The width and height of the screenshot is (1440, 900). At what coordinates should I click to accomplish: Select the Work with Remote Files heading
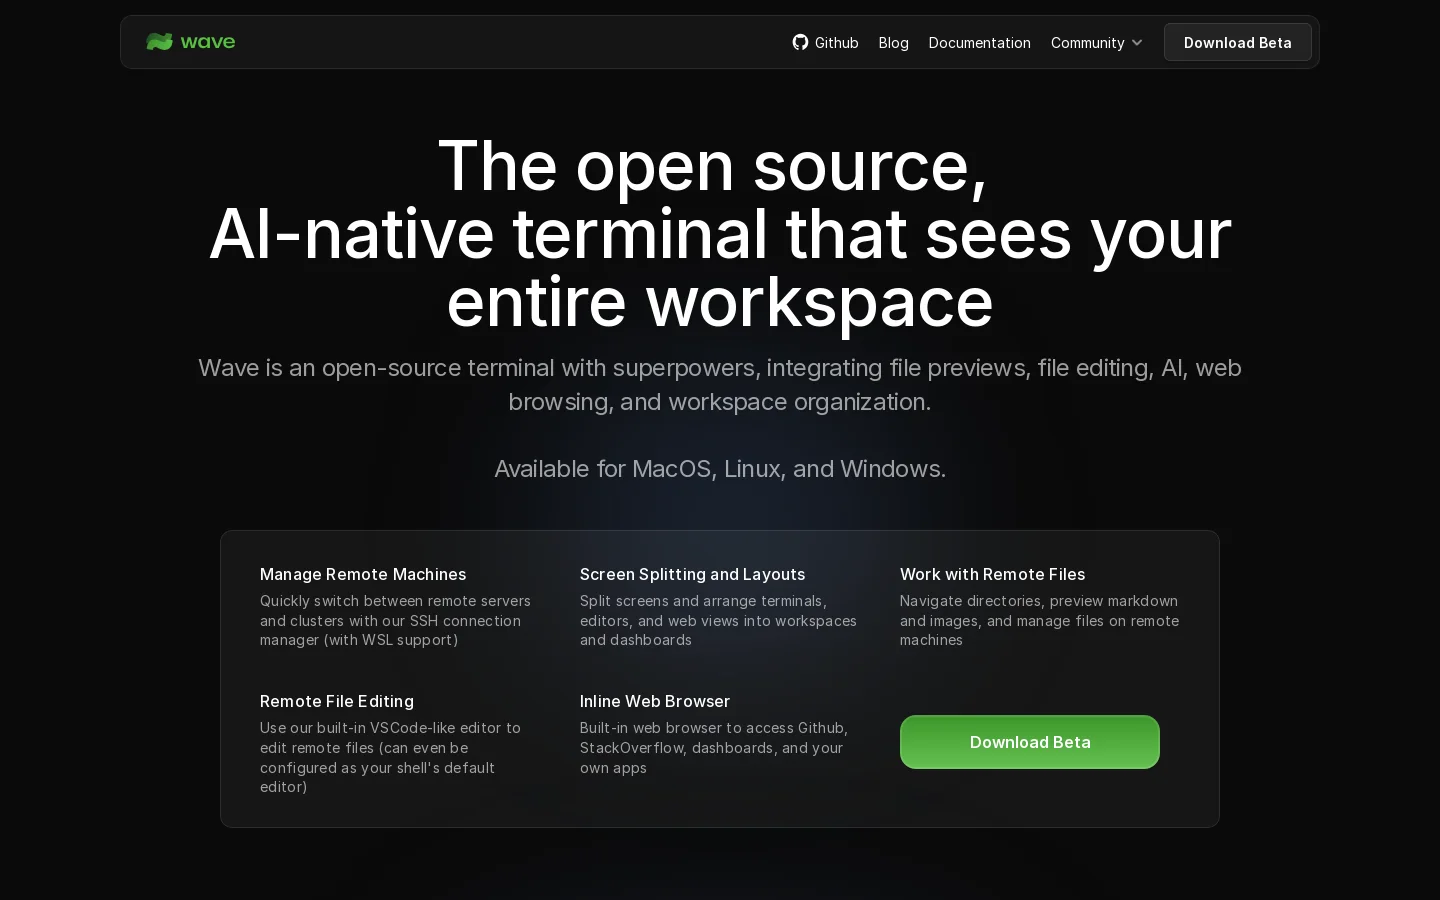pyautogui.click(x=992, y=574)
